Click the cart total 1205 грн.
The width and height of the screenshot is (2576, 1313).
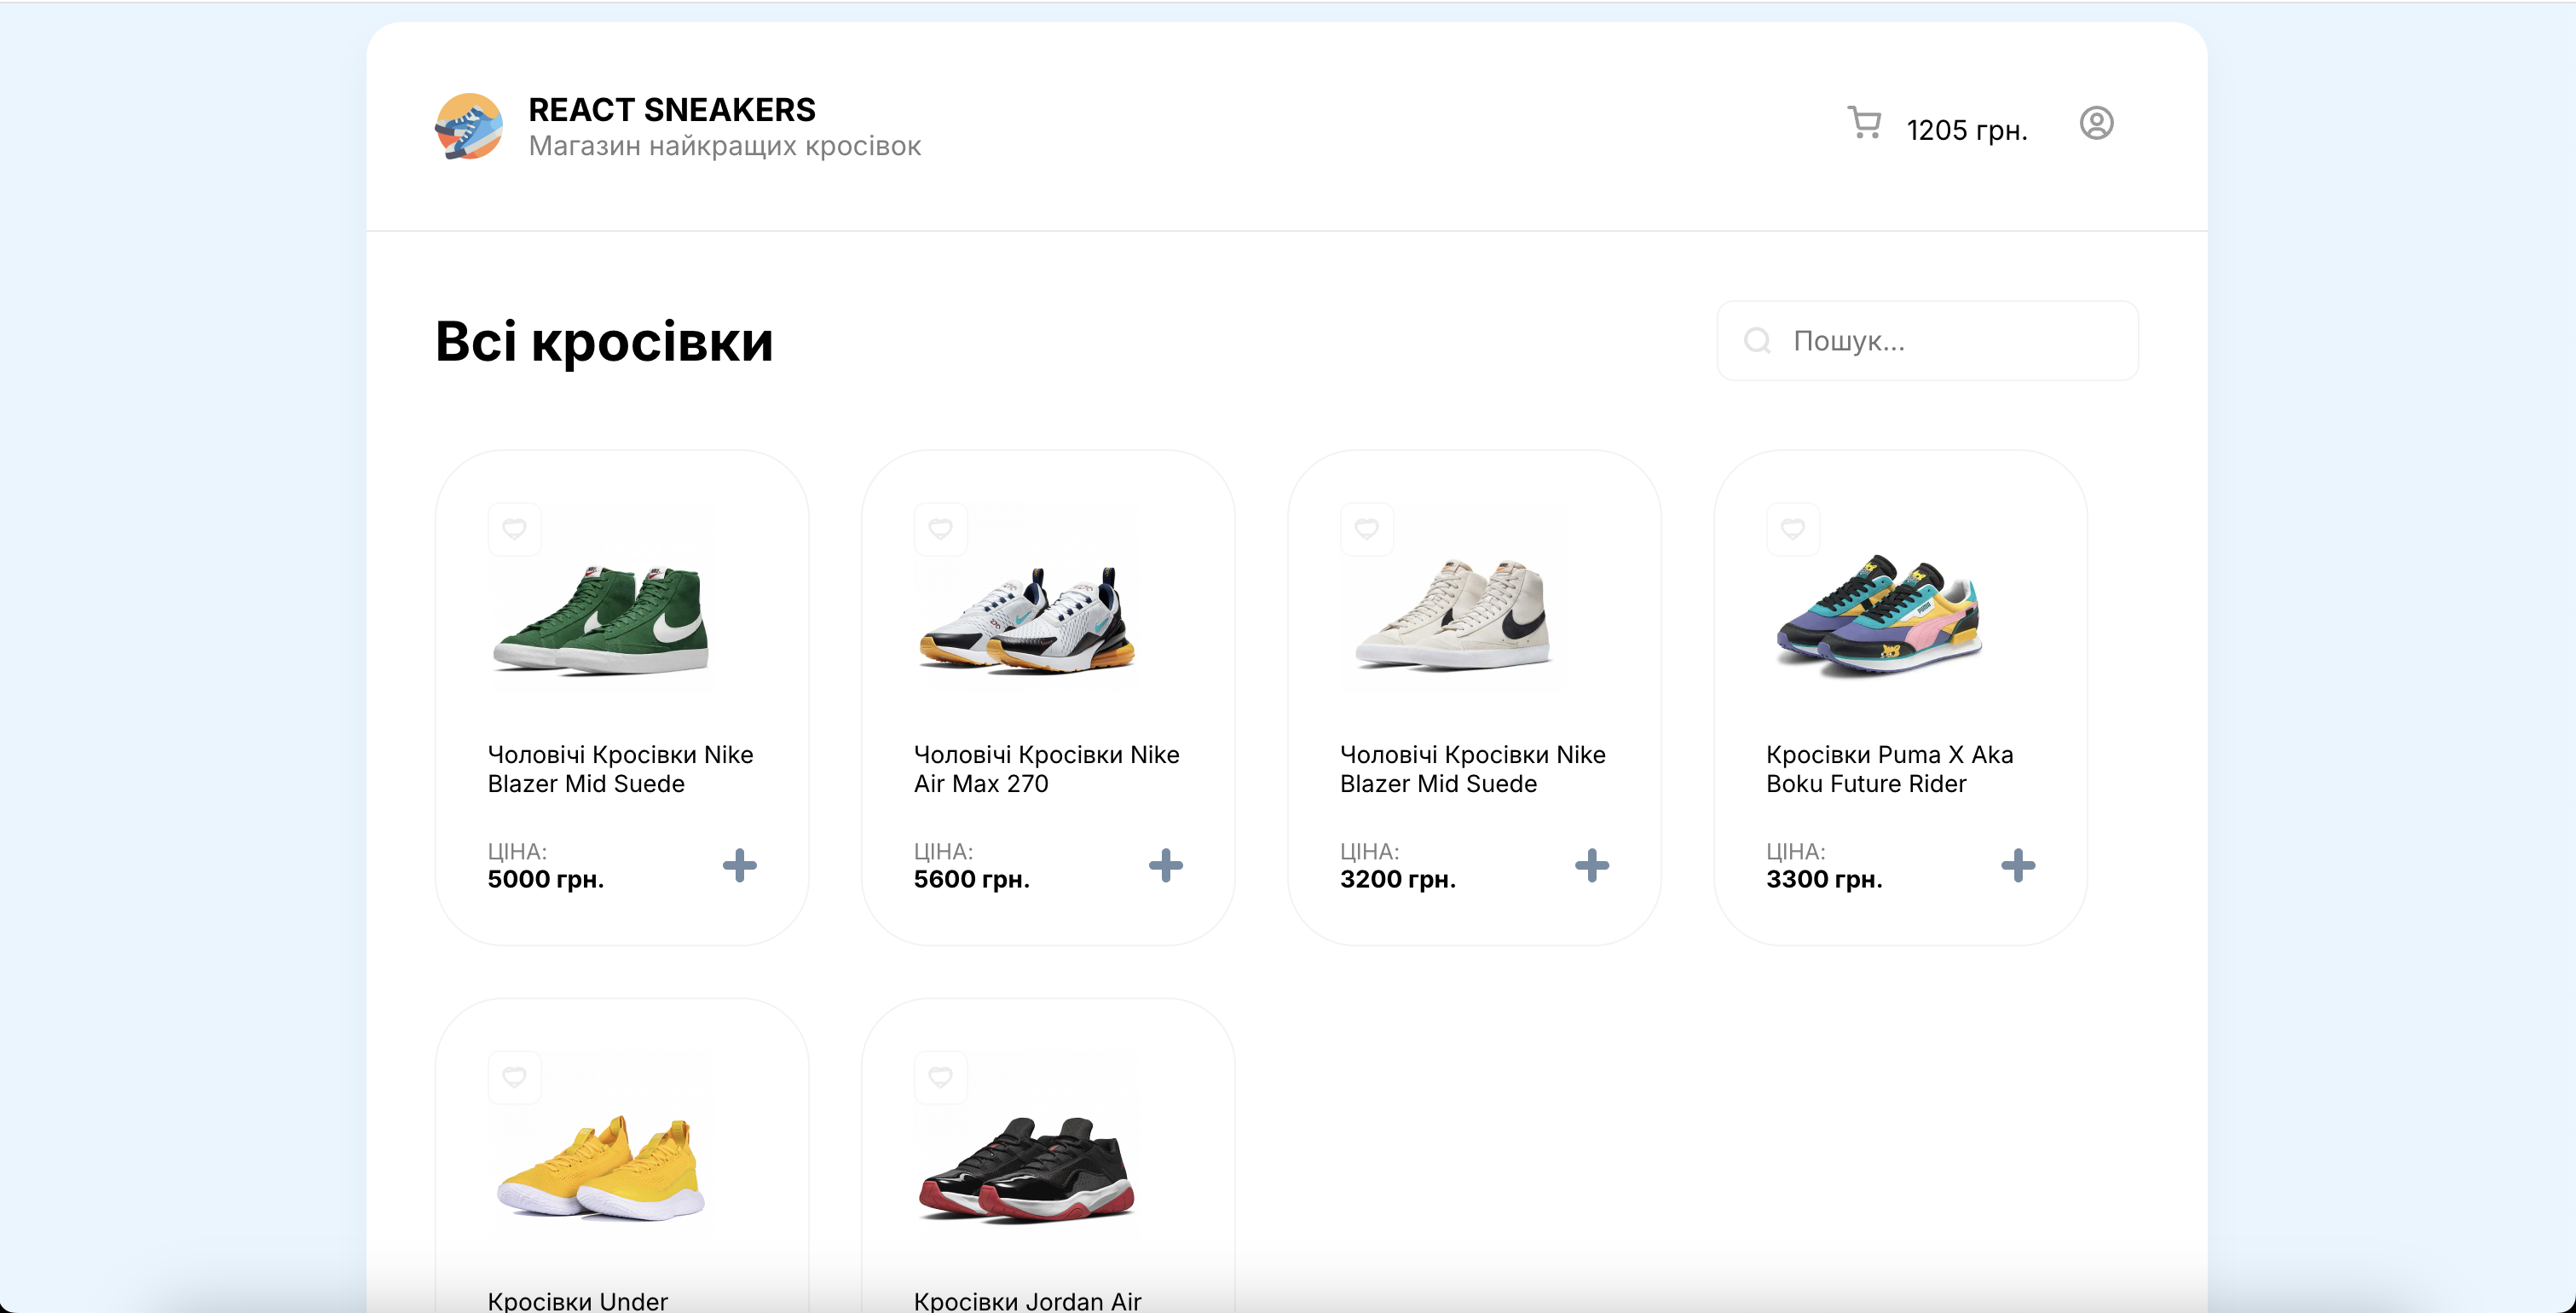pos(1966,130)
